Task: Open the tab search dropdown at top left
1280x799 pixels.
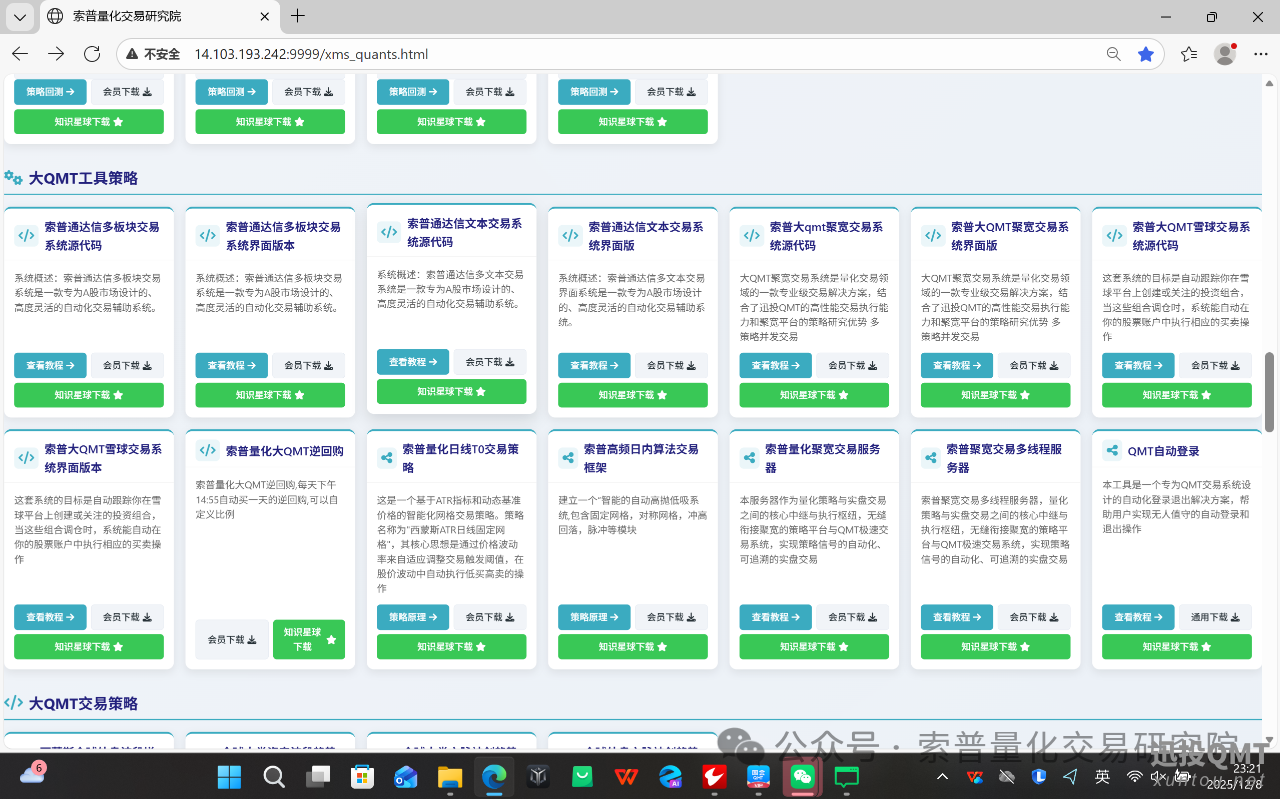Action: 19,17
